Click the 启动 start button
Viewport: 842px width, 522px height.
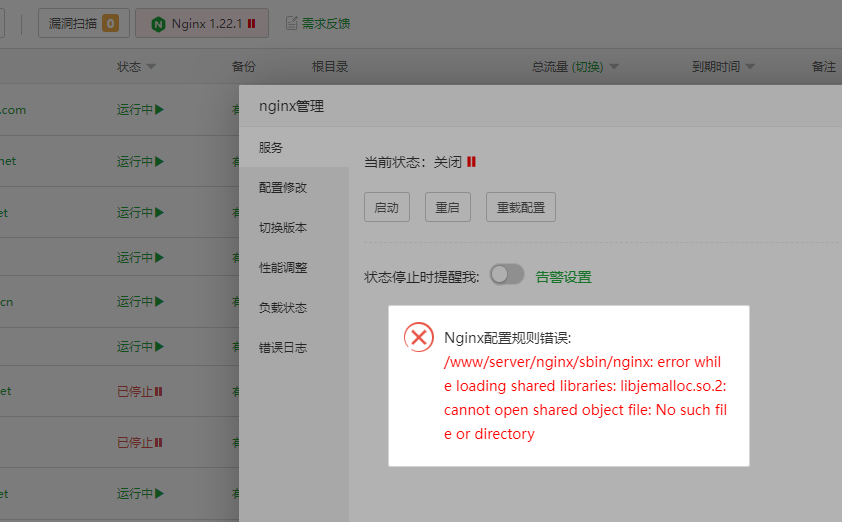coord(387,207)
